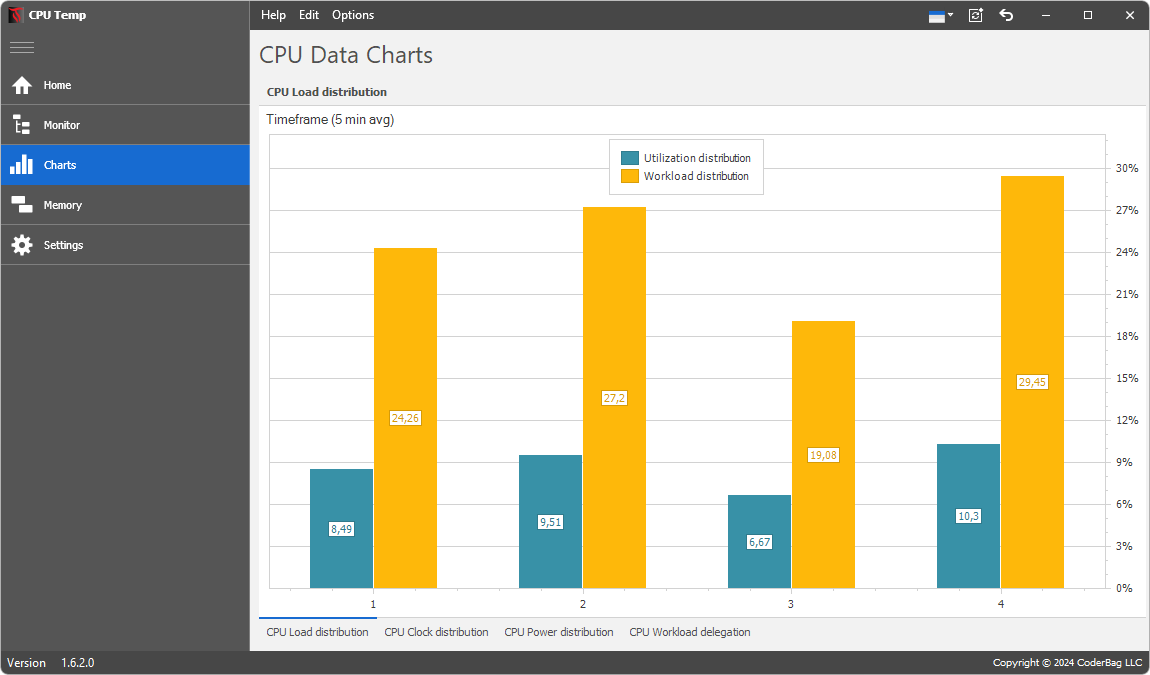This screenshot has height=675, width=1150.
Task: Click the 29,45 workload bar for core 4
Action: (x=1032, y=300)
